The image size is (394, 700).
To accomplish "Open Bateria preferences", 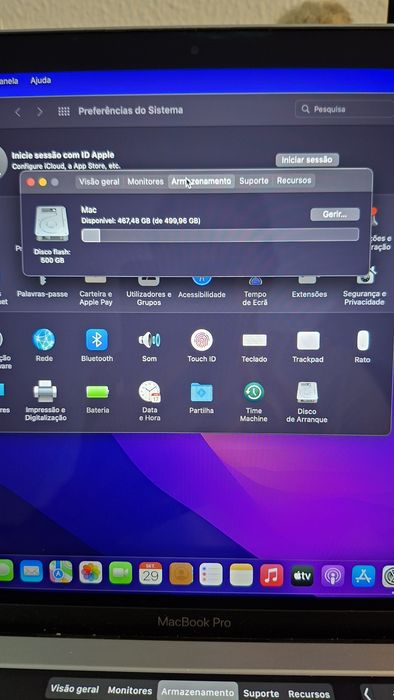I will coord(97,392).
